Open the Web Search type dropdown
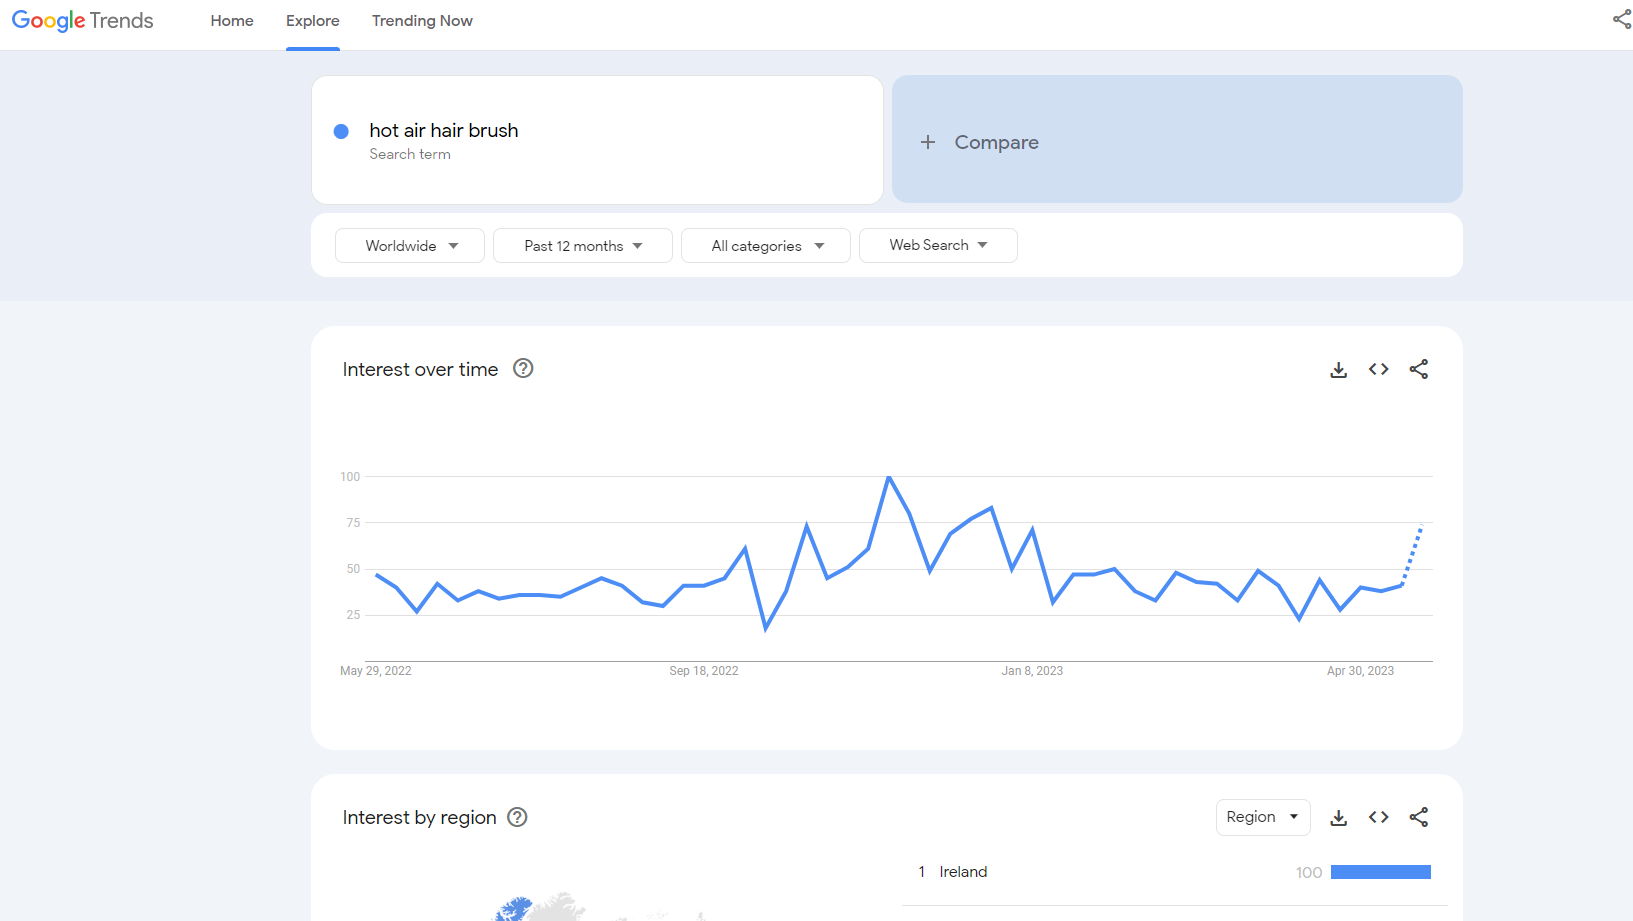The width and height of the screenshot is (1633, 921). click(938, 246)
